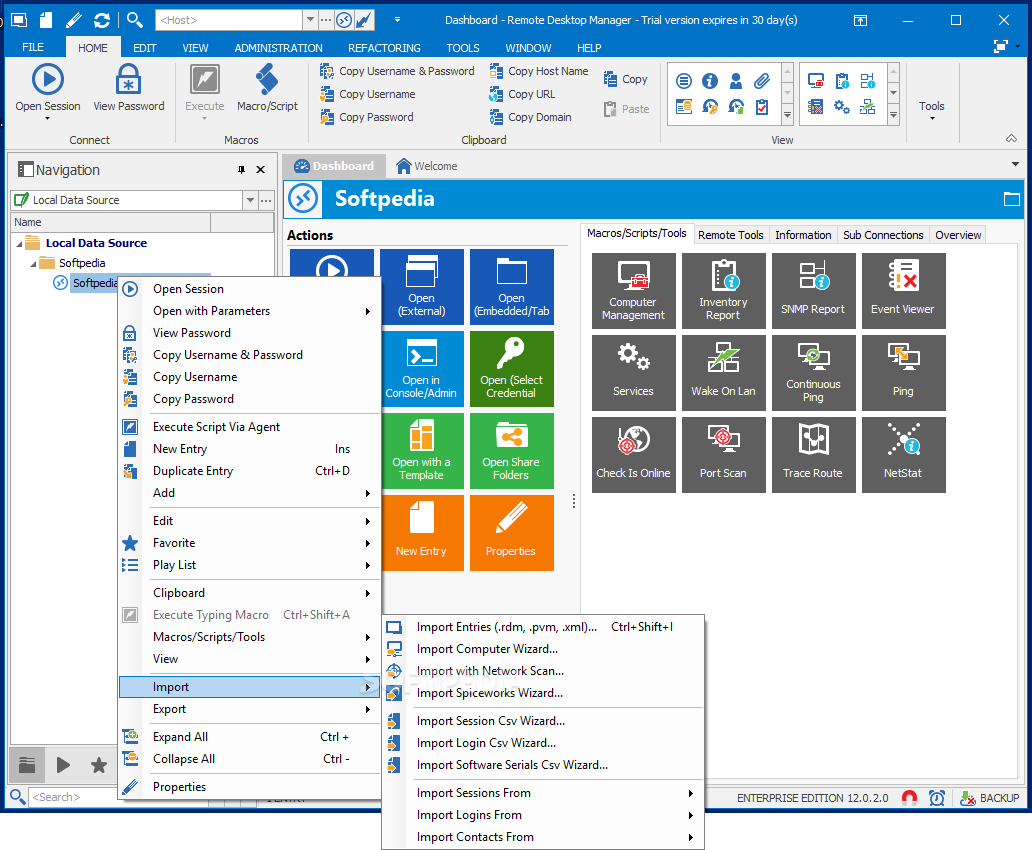Expand the View gallery dropdown
Image resolution: width=1032 pixels, height=850 pixels.
[x=787, y=115]
